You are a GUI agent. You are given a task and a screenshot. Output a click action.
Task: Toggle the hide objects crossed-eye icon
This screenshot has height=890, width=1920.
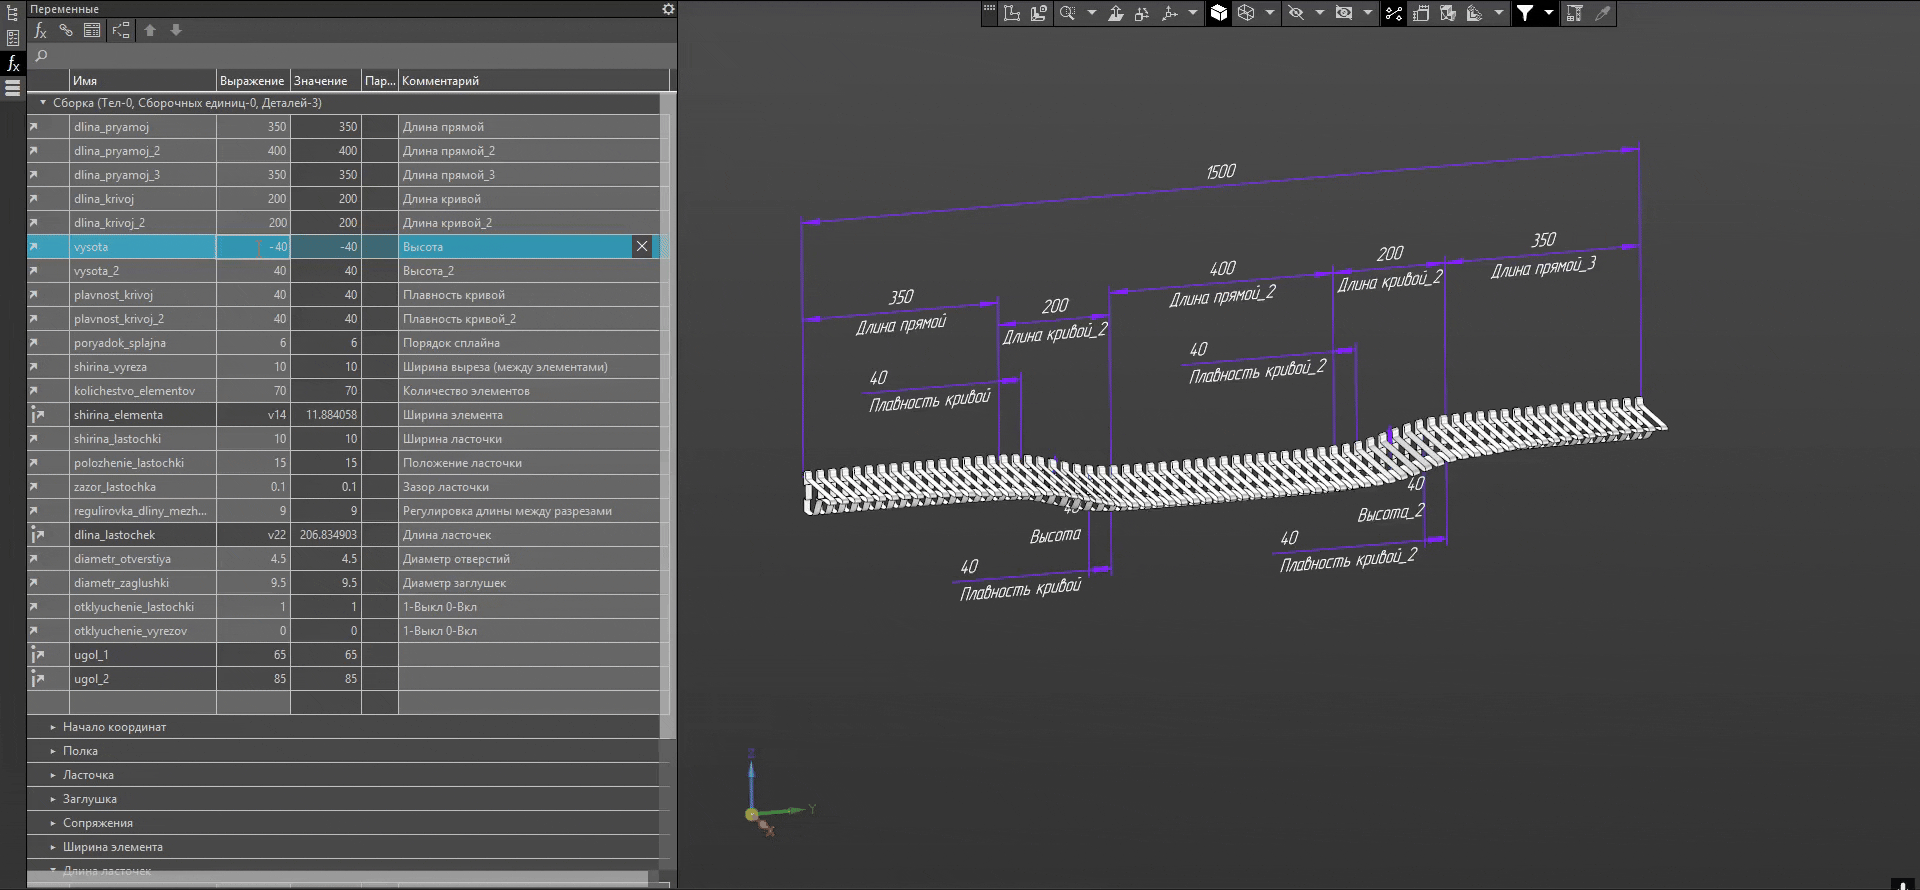pos(1296,13)
